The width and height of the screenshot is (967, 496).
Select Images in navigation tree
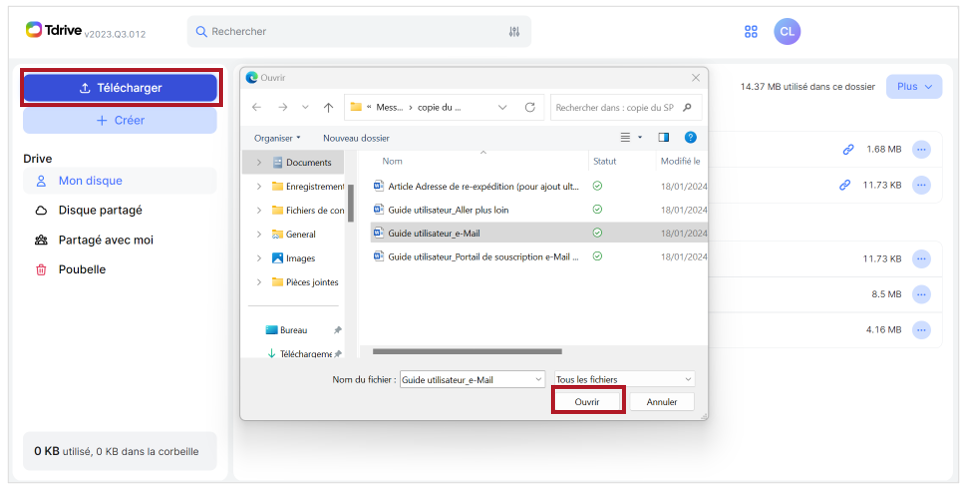(294, 258)
